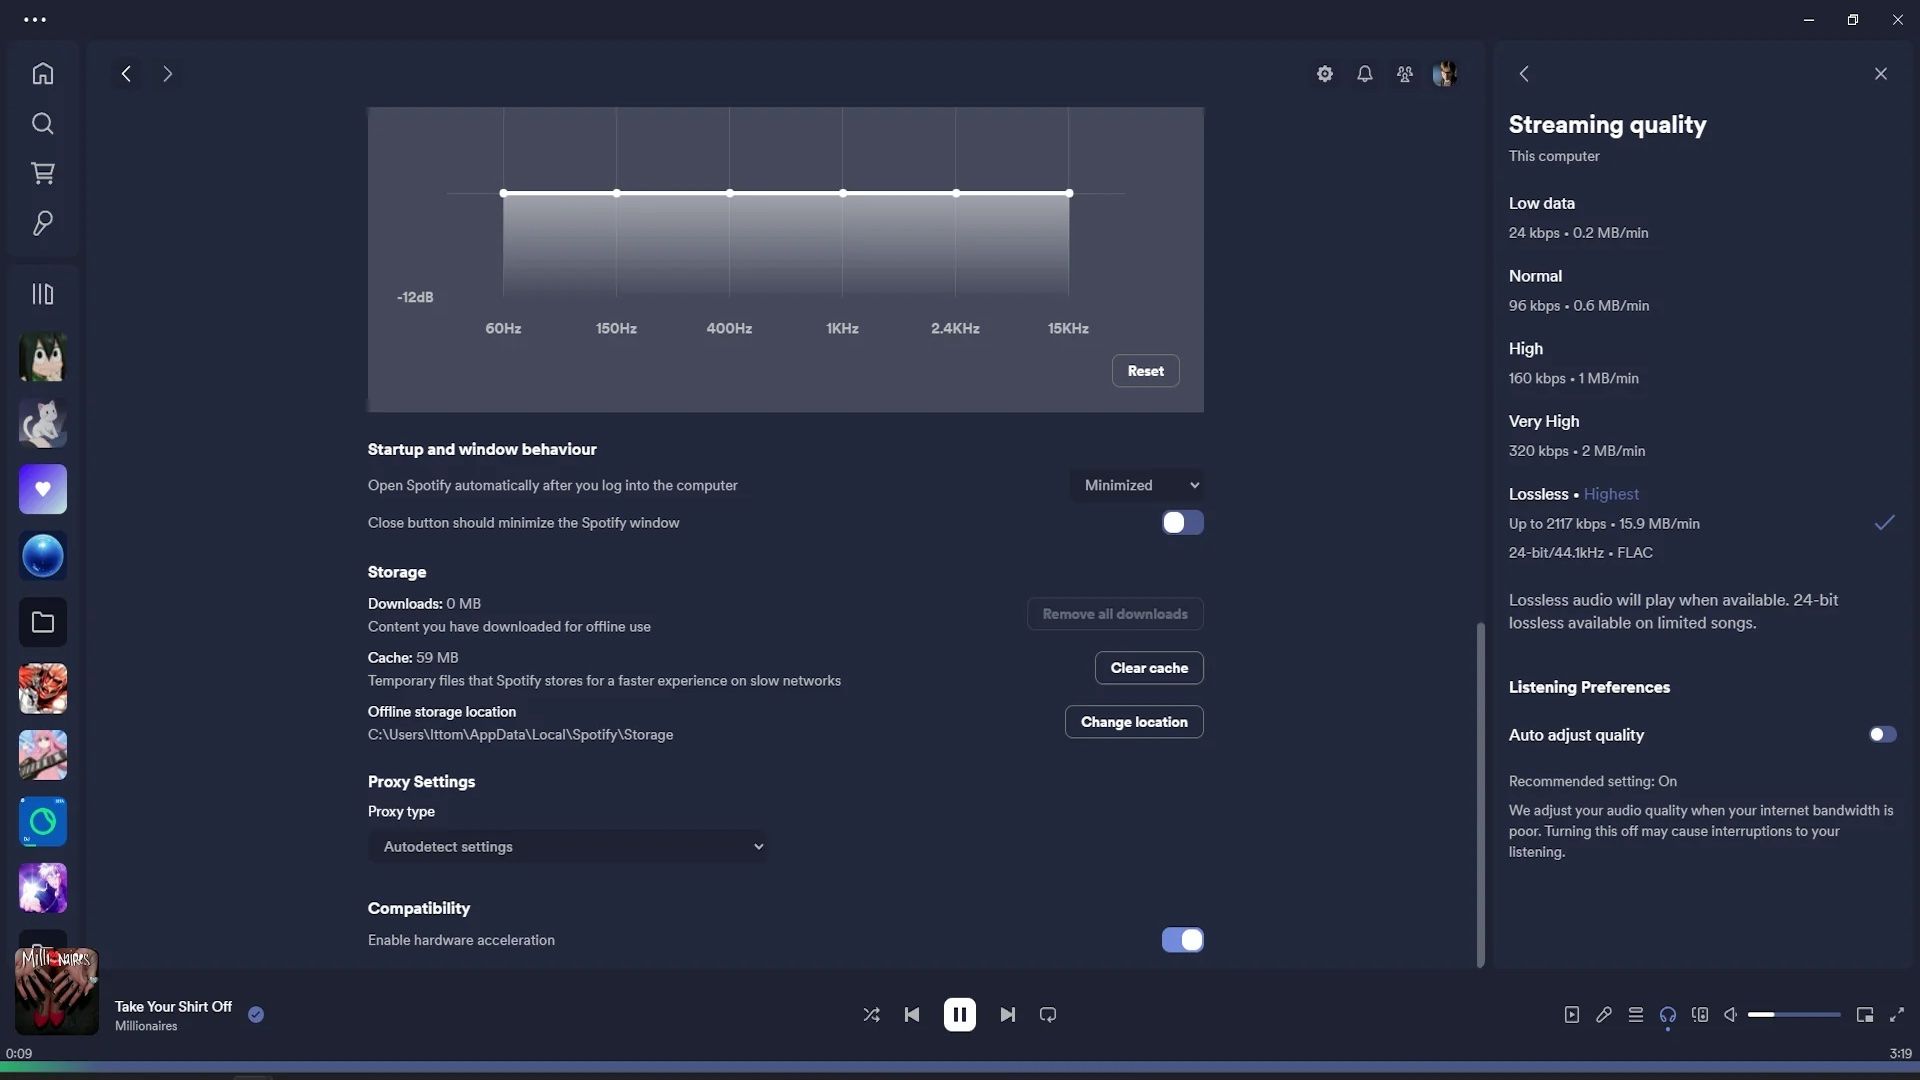This screenshot has height=1080, width=1920.
Task: Click the Clear cache button
Action: [x=1147, y=667]
